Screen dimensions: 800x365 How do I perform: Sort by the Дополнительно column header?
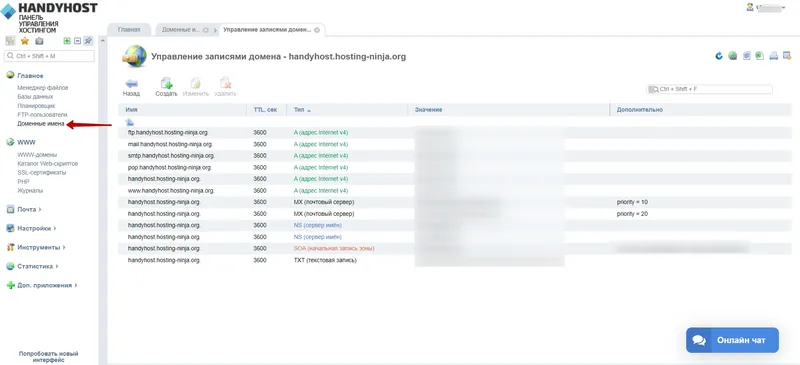coord(701,110)
